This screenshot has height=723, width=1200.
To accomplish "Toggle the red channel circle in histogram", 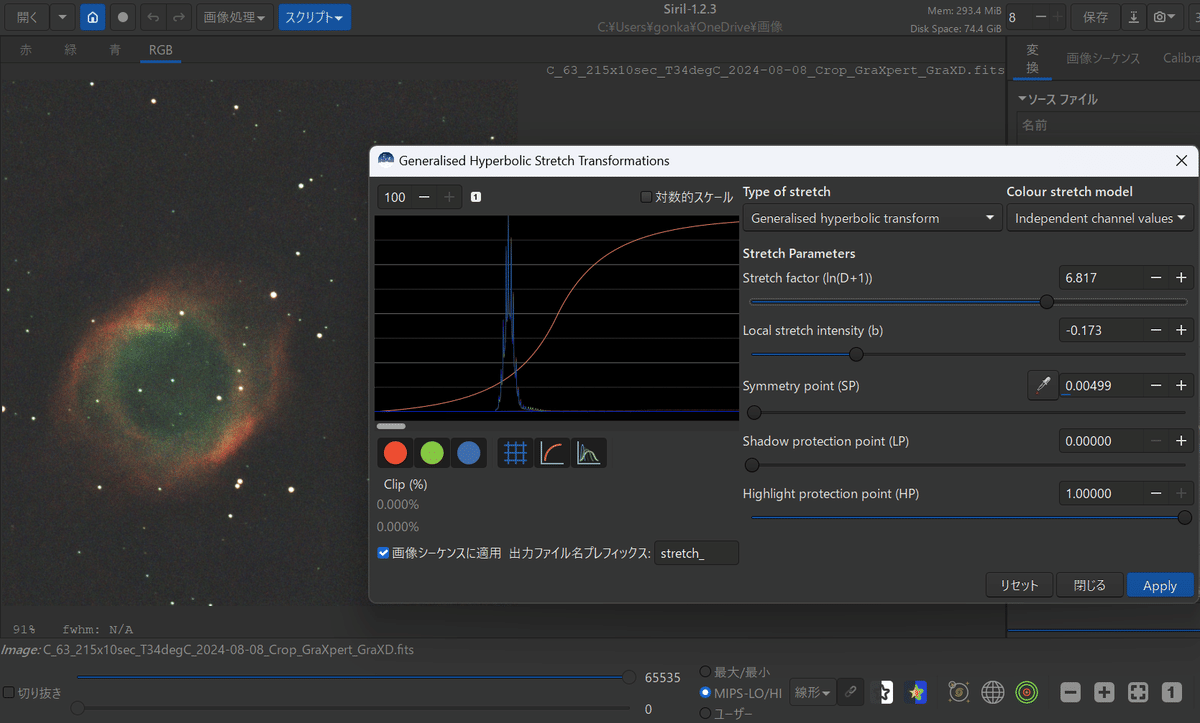I will 396,453.
